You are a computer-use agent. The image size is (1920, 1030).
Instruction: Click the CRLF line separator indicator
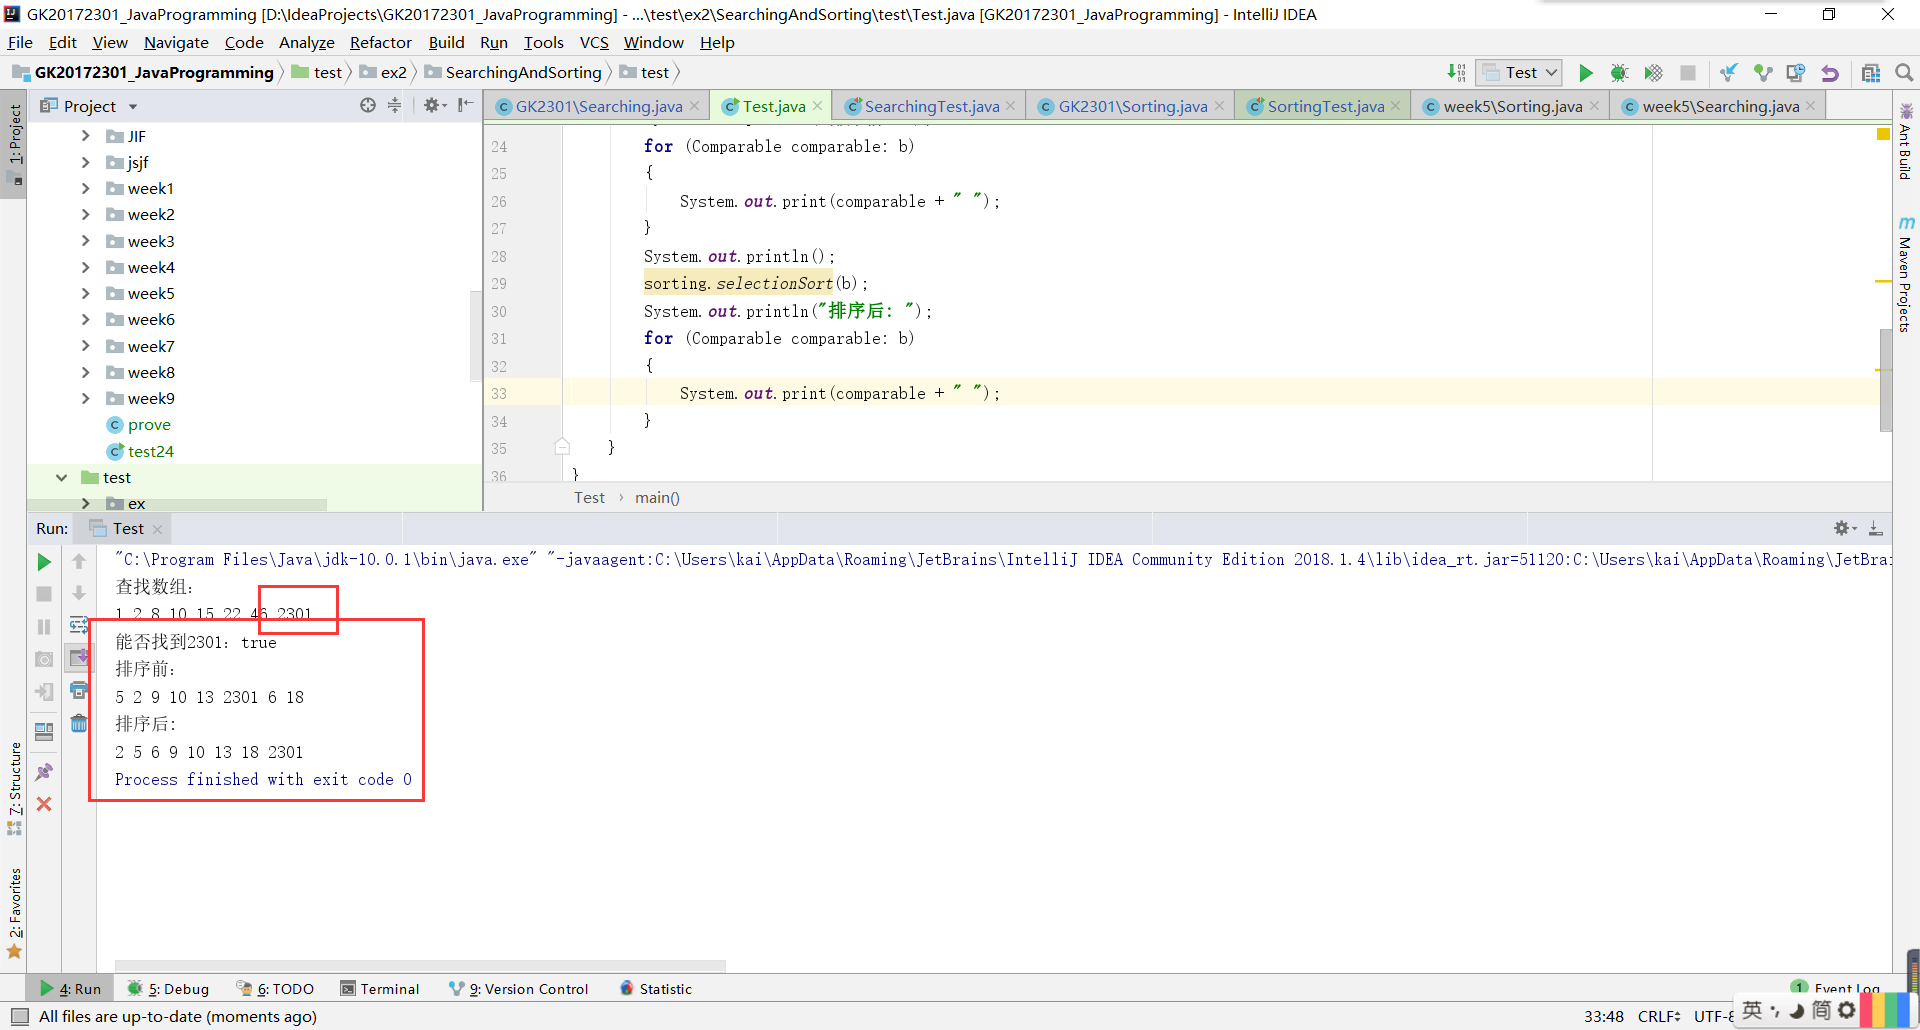click(x=1658, y=1016)
